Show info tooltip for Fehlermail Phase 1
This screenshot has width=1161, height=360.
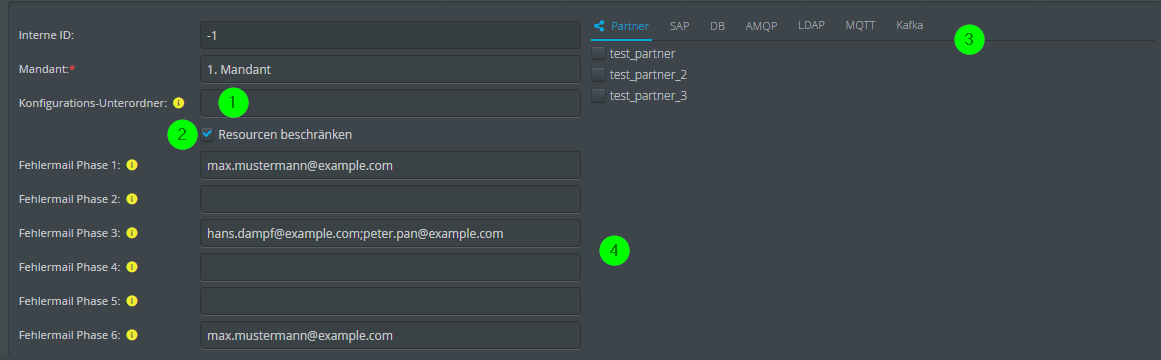tap(132, 165)
